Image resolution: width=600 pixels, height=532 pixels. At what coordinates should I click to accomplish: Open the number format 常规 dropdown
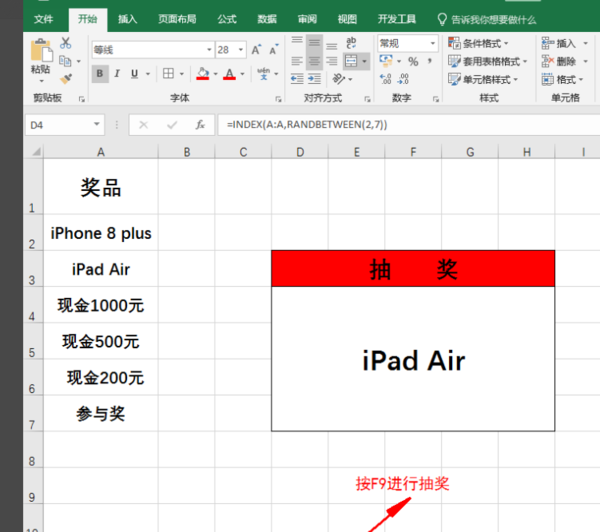point(433,43)
